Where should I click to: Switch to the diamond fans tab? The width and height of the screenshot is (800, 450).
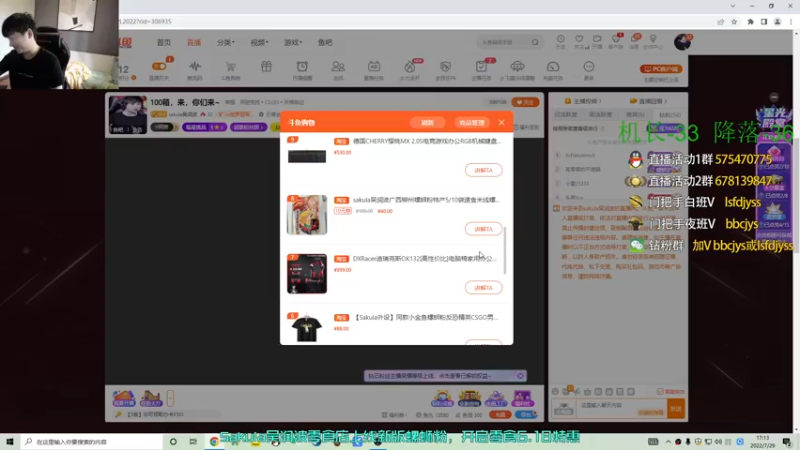(x=670, y=115)
